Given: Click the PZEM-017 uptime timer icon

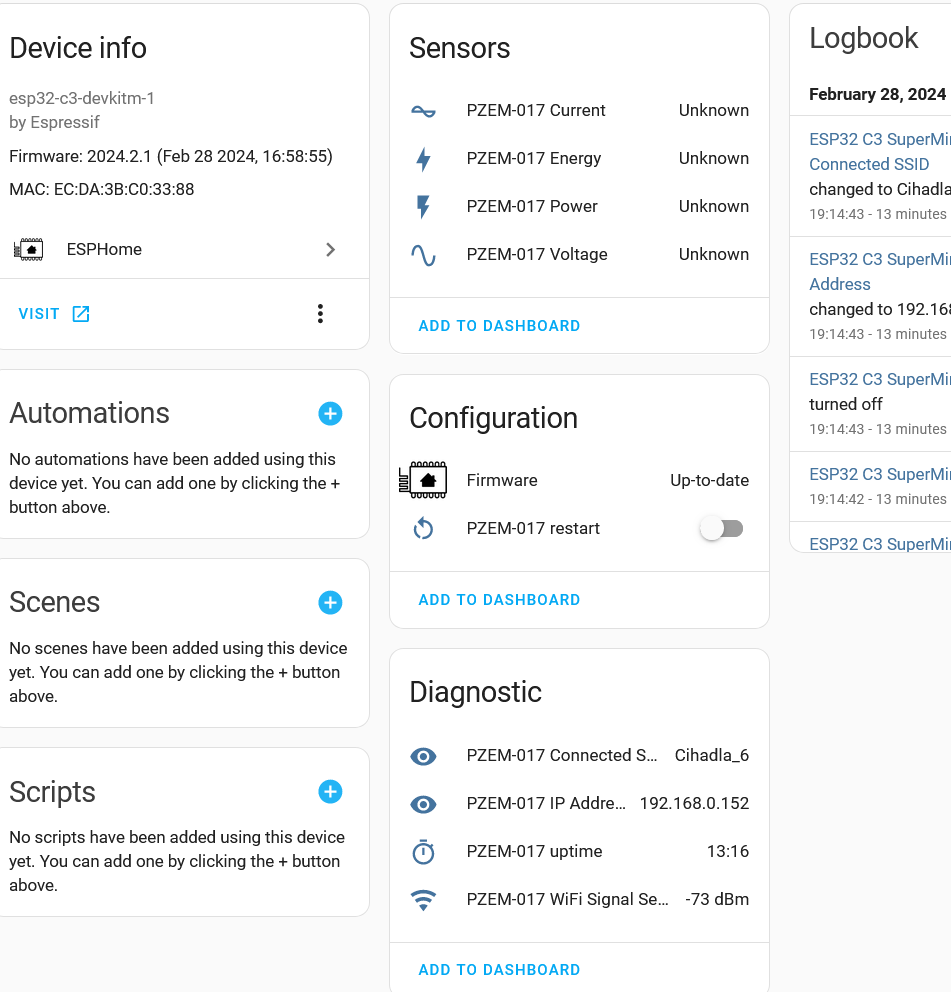Looking at the screenshot, I should tap(423, 852).
